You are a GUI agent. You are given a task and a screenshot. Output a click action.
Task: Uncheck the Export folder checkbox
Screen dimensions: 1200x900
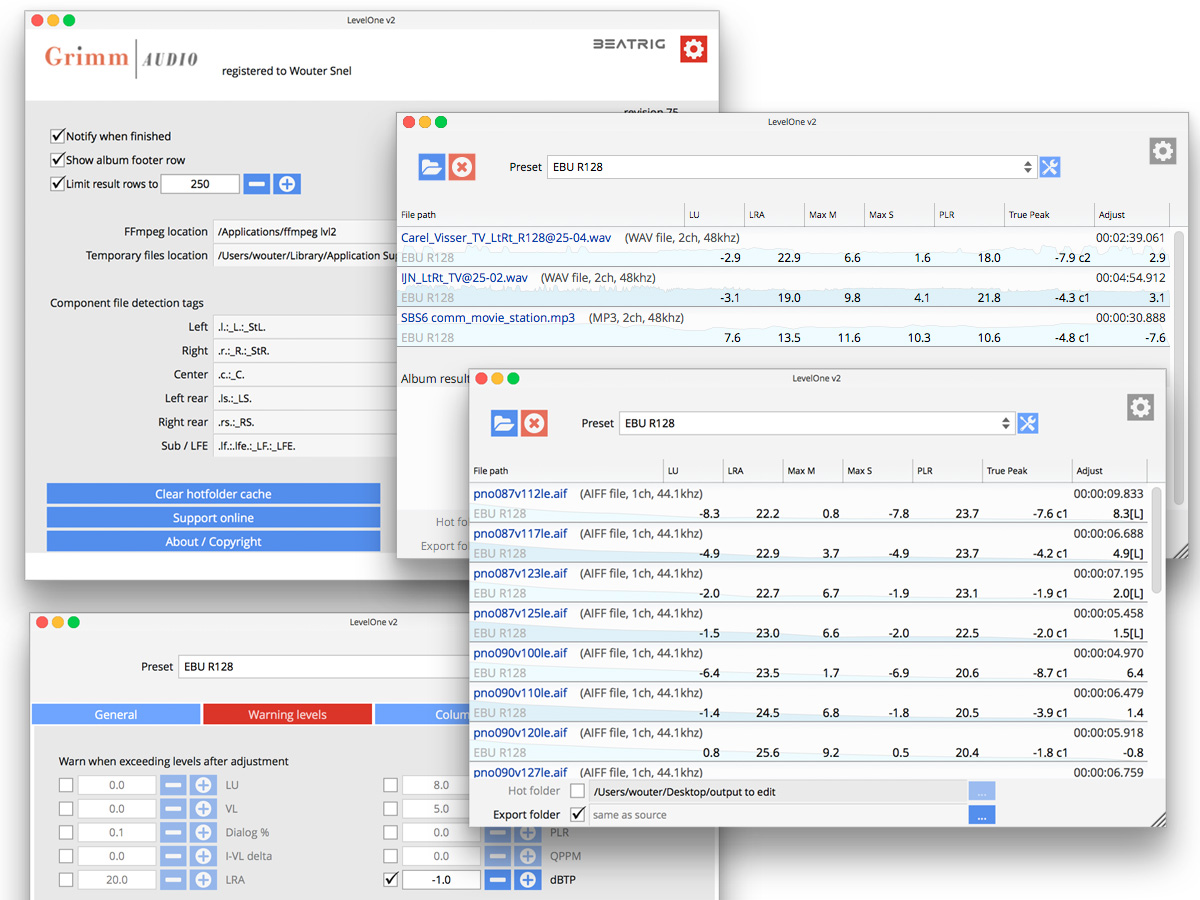click(578, 814)
